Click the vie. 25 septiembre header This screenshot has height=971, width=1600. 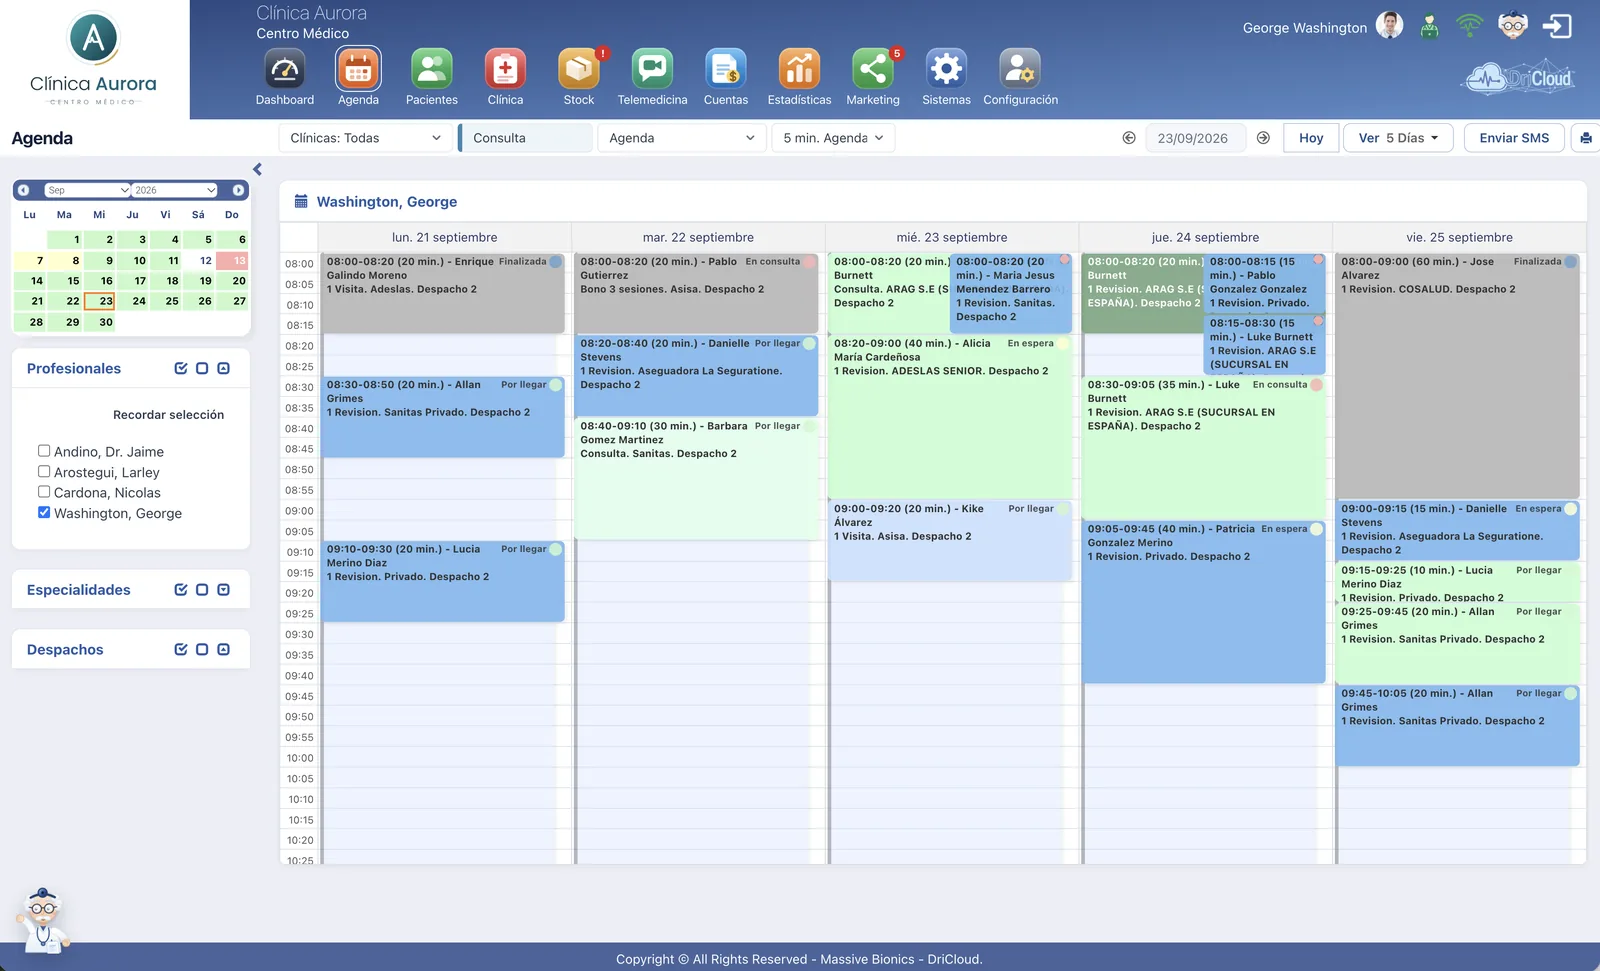[1459, 237]
